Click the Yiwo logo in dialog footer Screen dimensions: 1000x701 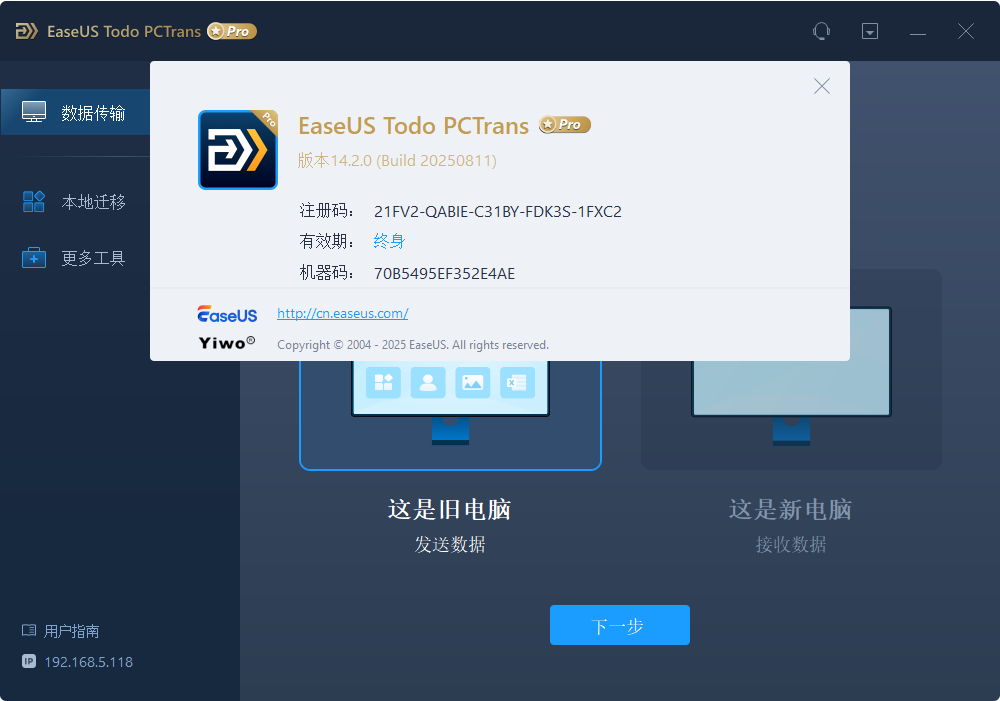pos(227,343)
